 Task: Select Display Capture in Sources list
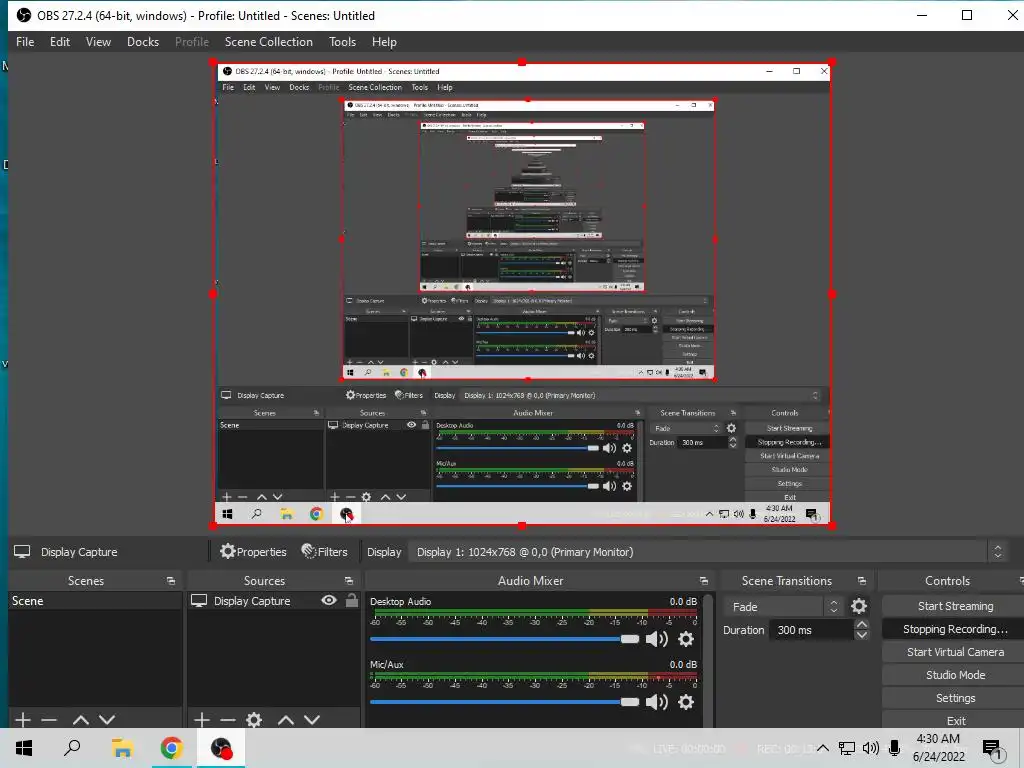click(252, 601)
